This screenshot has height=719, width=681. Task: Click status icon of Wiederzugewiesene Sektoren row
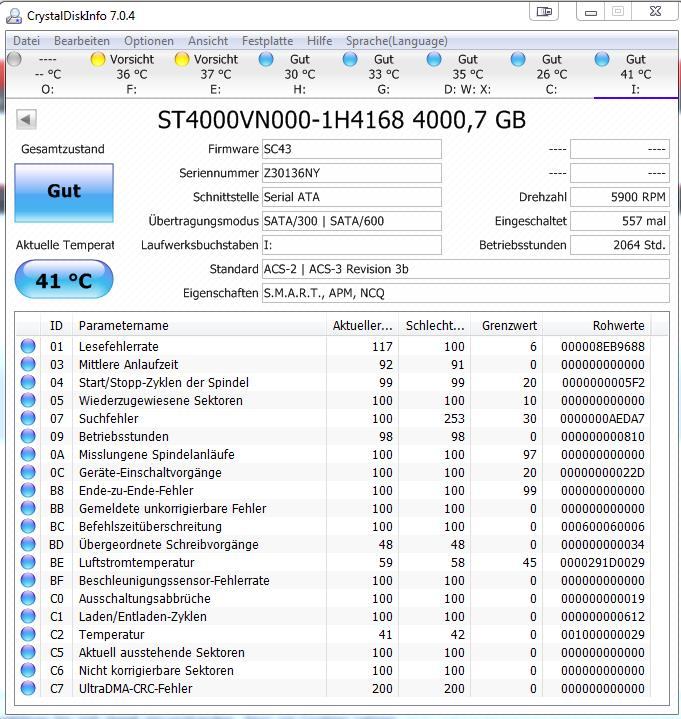tap(28, 400)
